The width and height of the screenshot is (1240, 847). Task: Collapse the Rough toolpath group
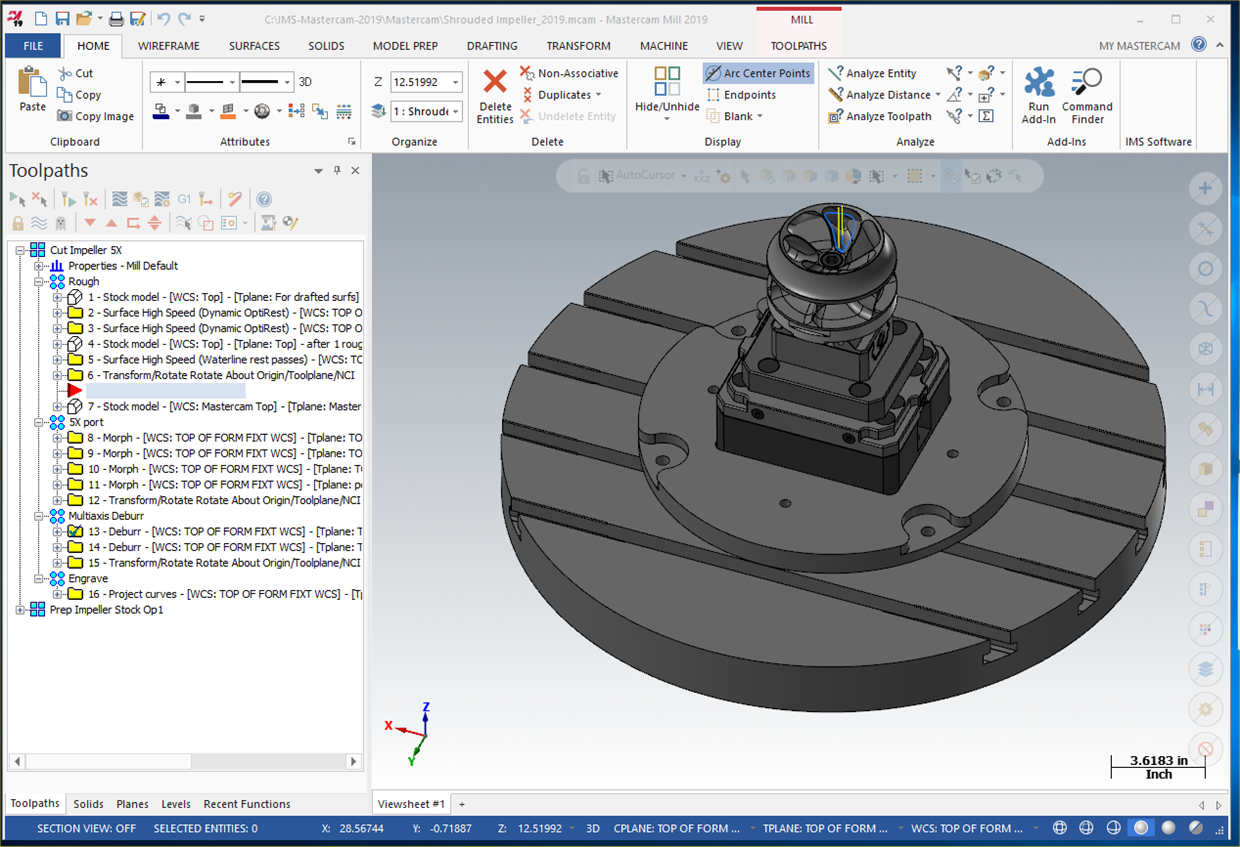(x=39, y=282)
